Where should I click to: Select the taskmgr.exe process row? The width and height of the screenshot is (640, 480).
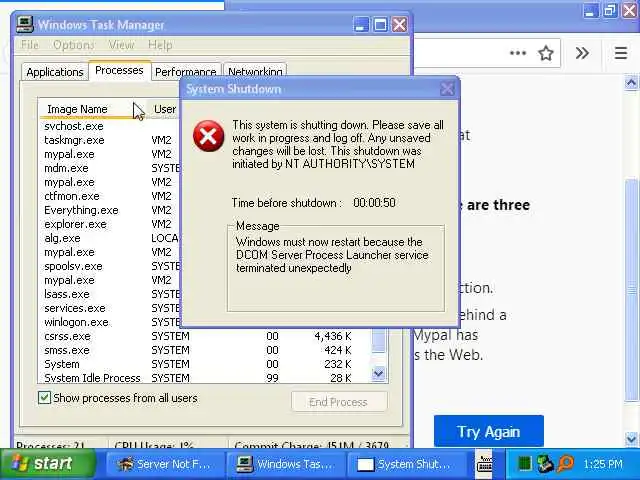click(x=109, y=140)
